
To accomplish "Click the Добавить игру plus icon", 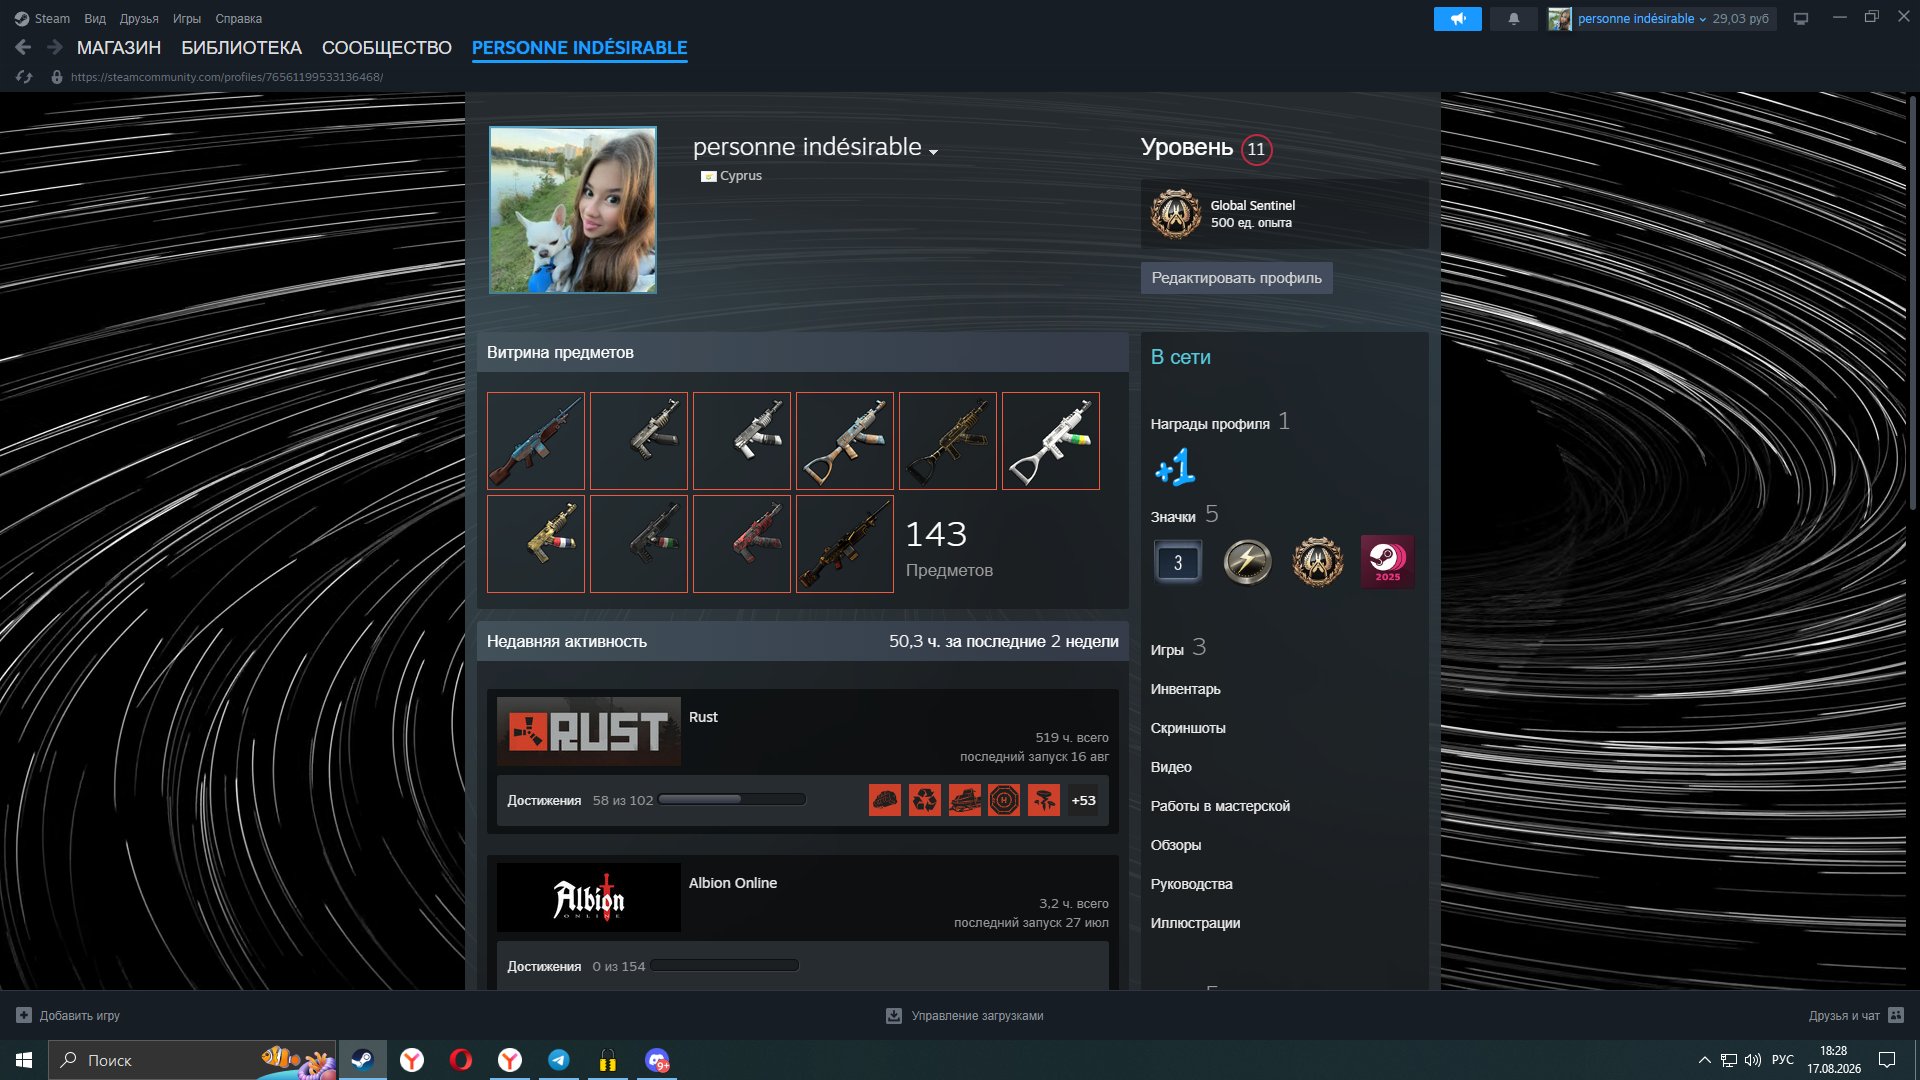I will click(24, 1015).
